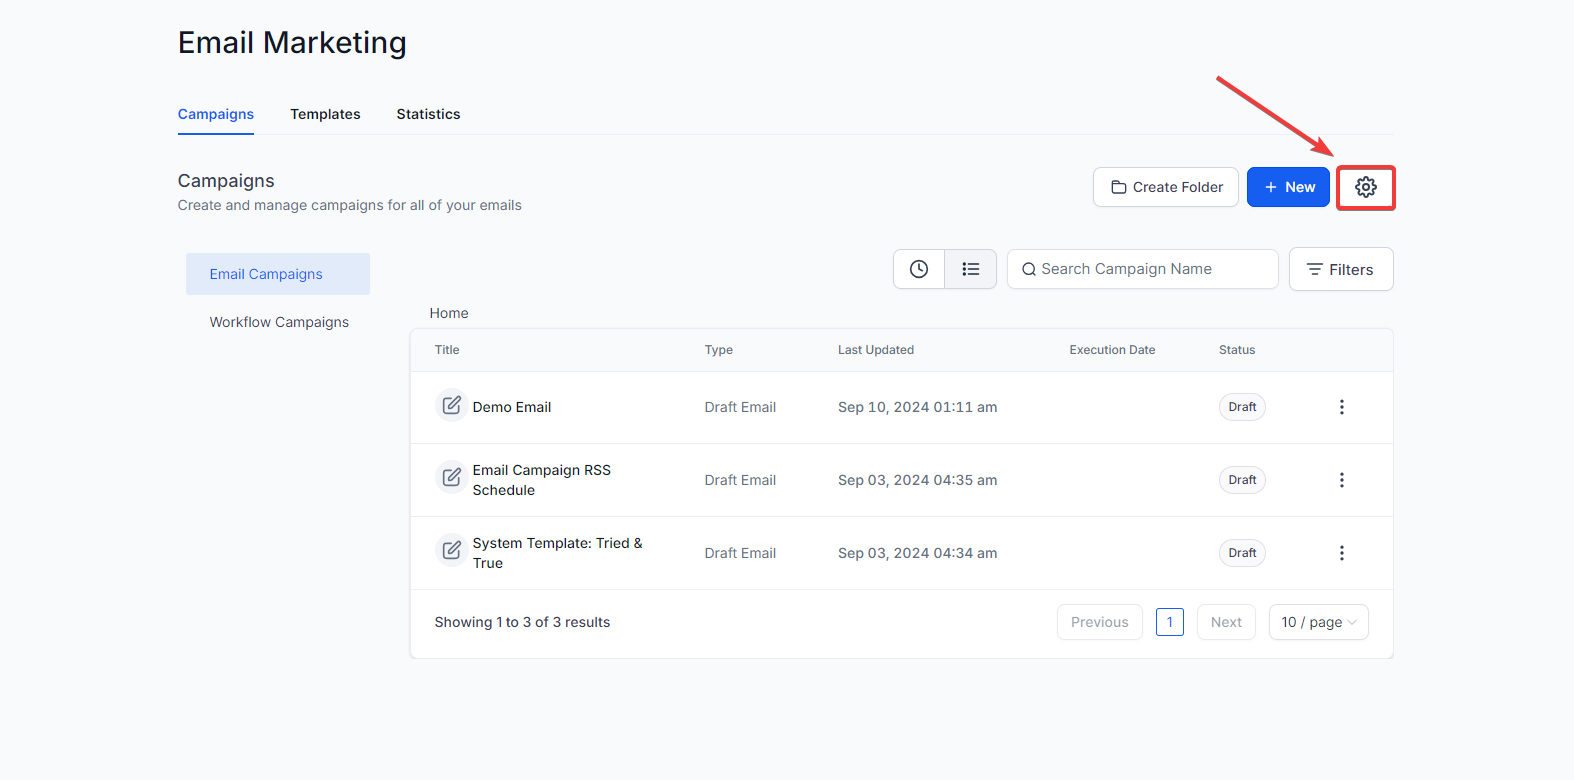
Task: Click the Previous page button
Action: pos(1100,622)
